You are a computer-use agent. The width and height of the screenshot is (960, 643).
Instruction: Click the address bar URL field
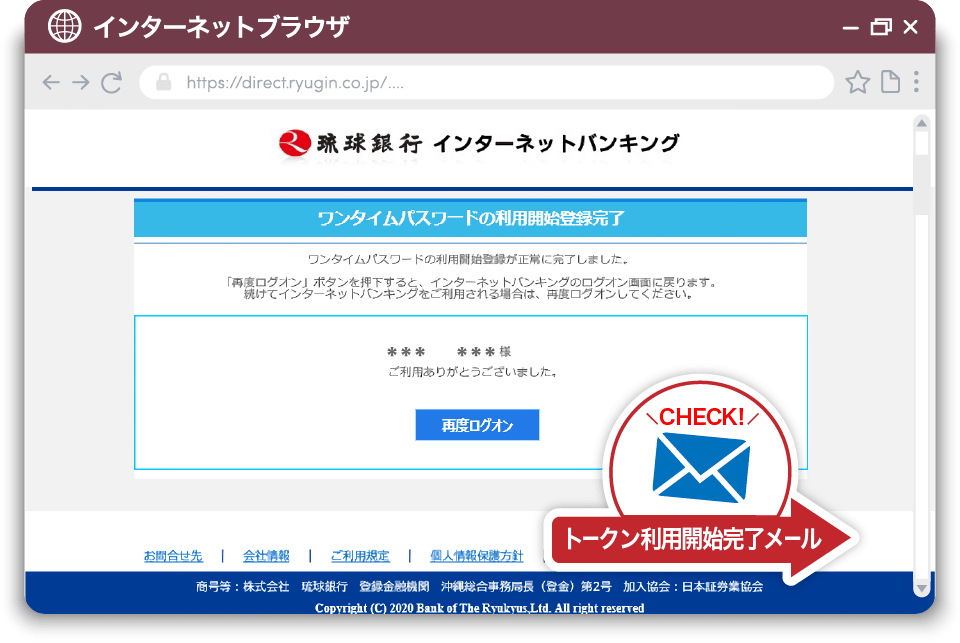(x=486, y=82)
